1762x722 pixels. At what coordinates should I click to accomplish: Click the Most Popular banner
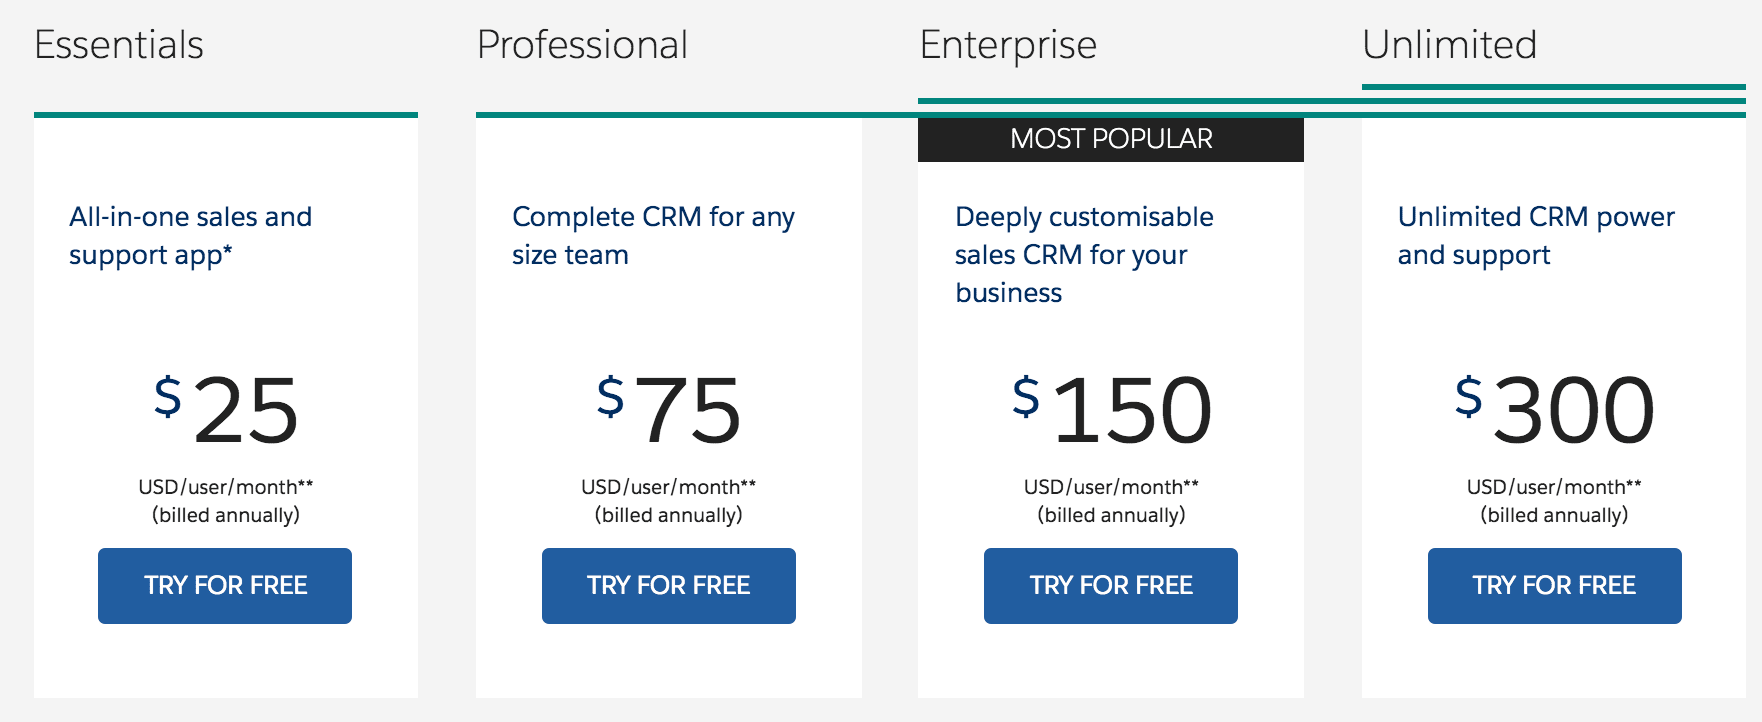click(x=1111, y=139)
